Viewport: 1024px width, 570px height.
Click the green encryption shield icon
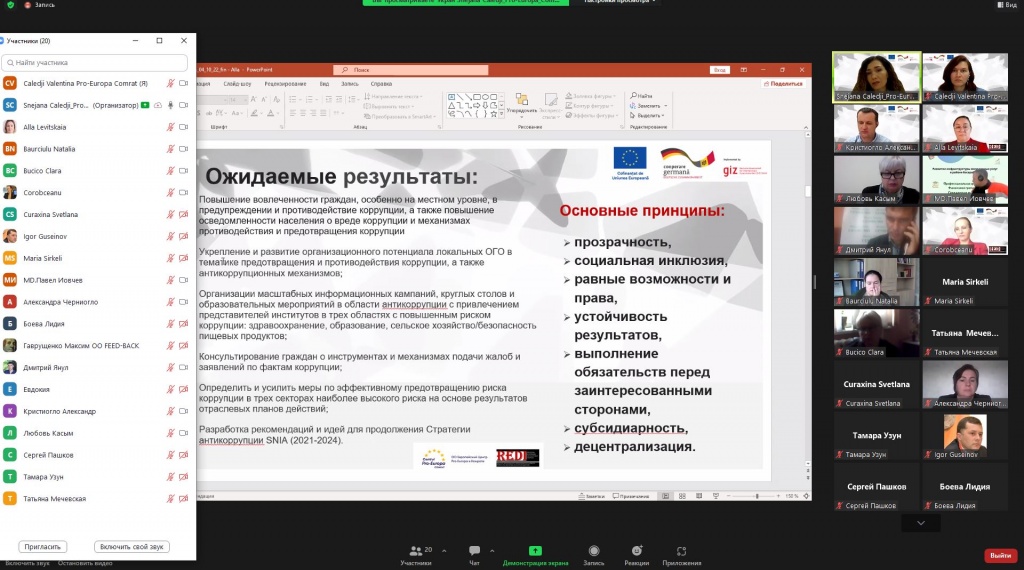[x=10, y=5]
